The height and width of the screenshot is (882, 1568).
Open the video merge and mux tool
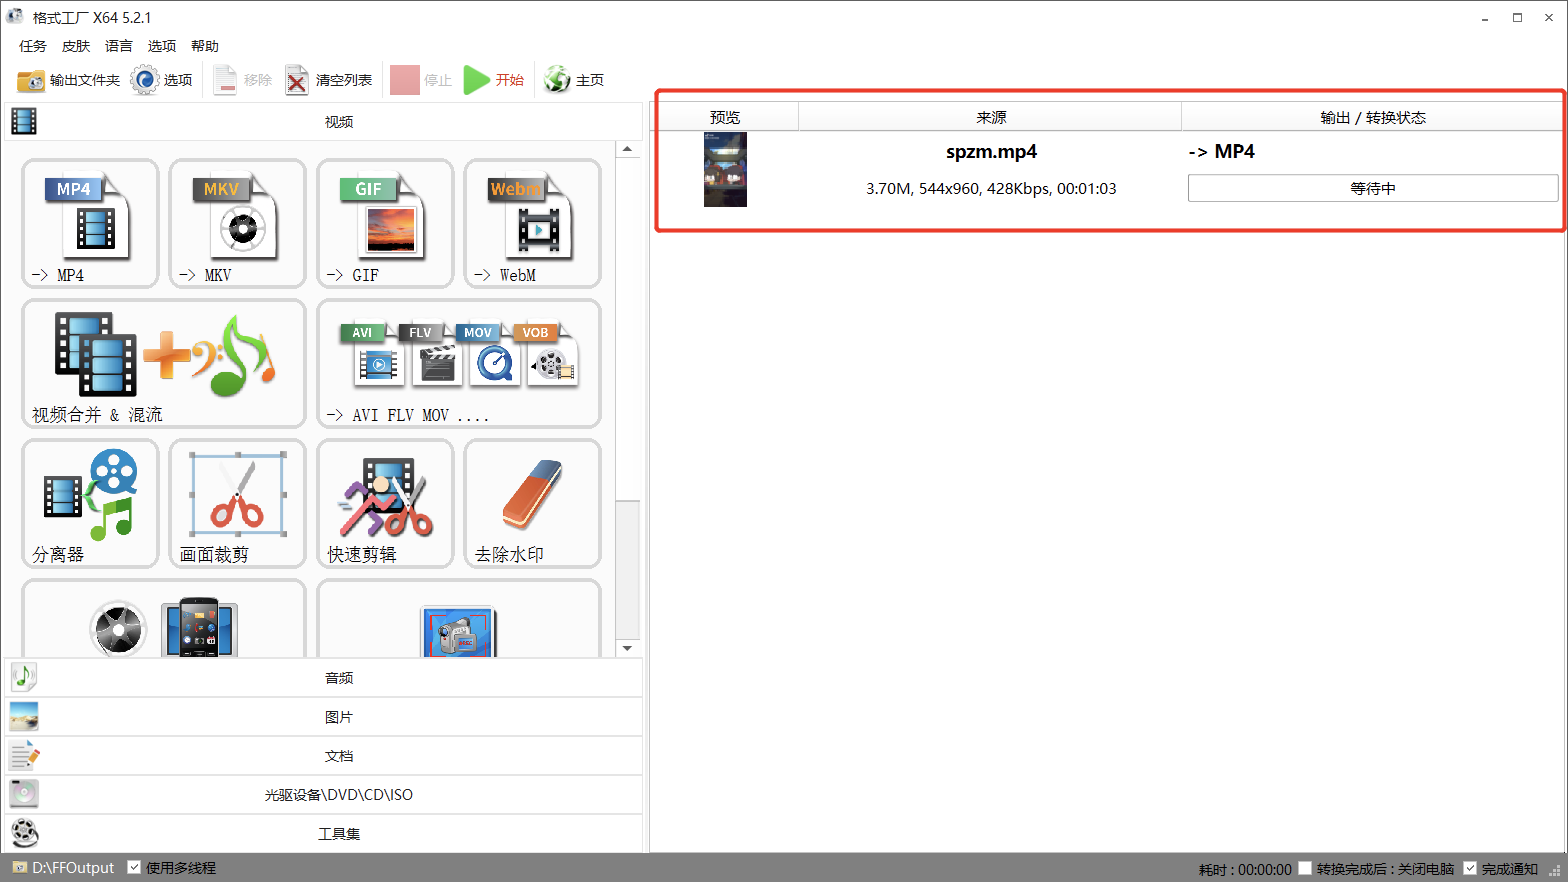click(164, 363)
